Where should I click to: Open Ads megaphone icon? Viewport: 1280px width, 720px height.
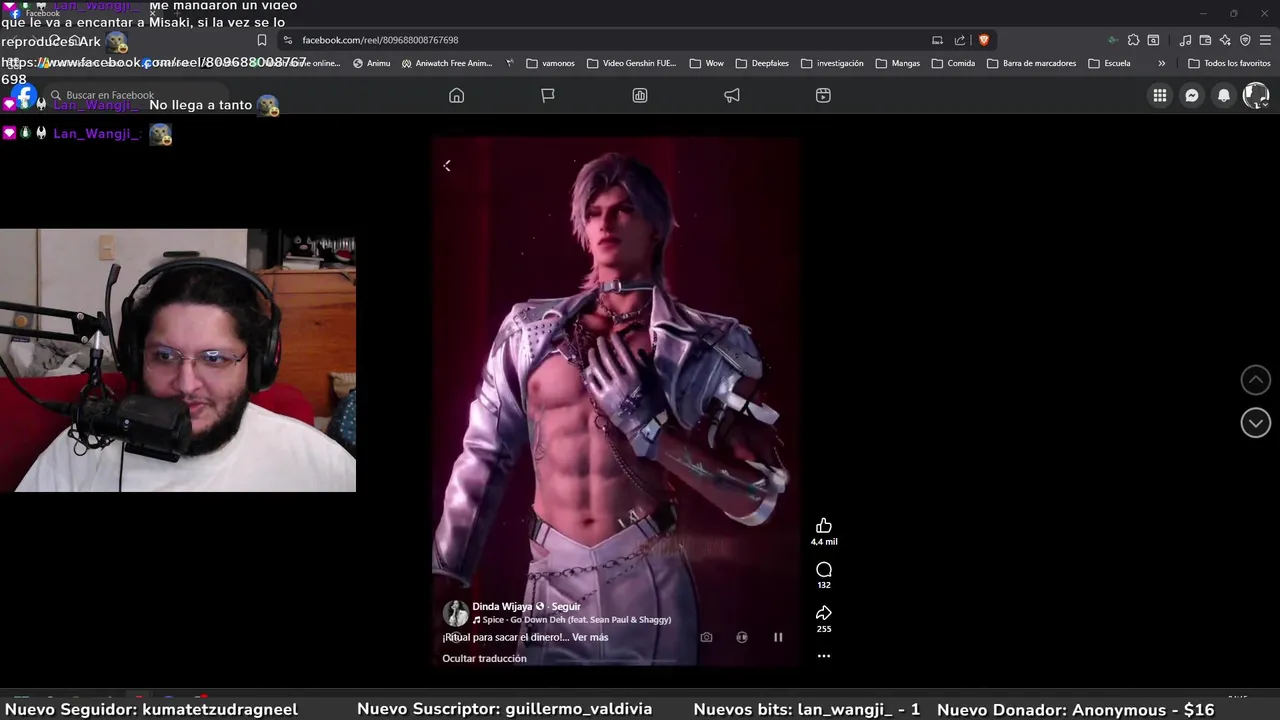[732, 95]
